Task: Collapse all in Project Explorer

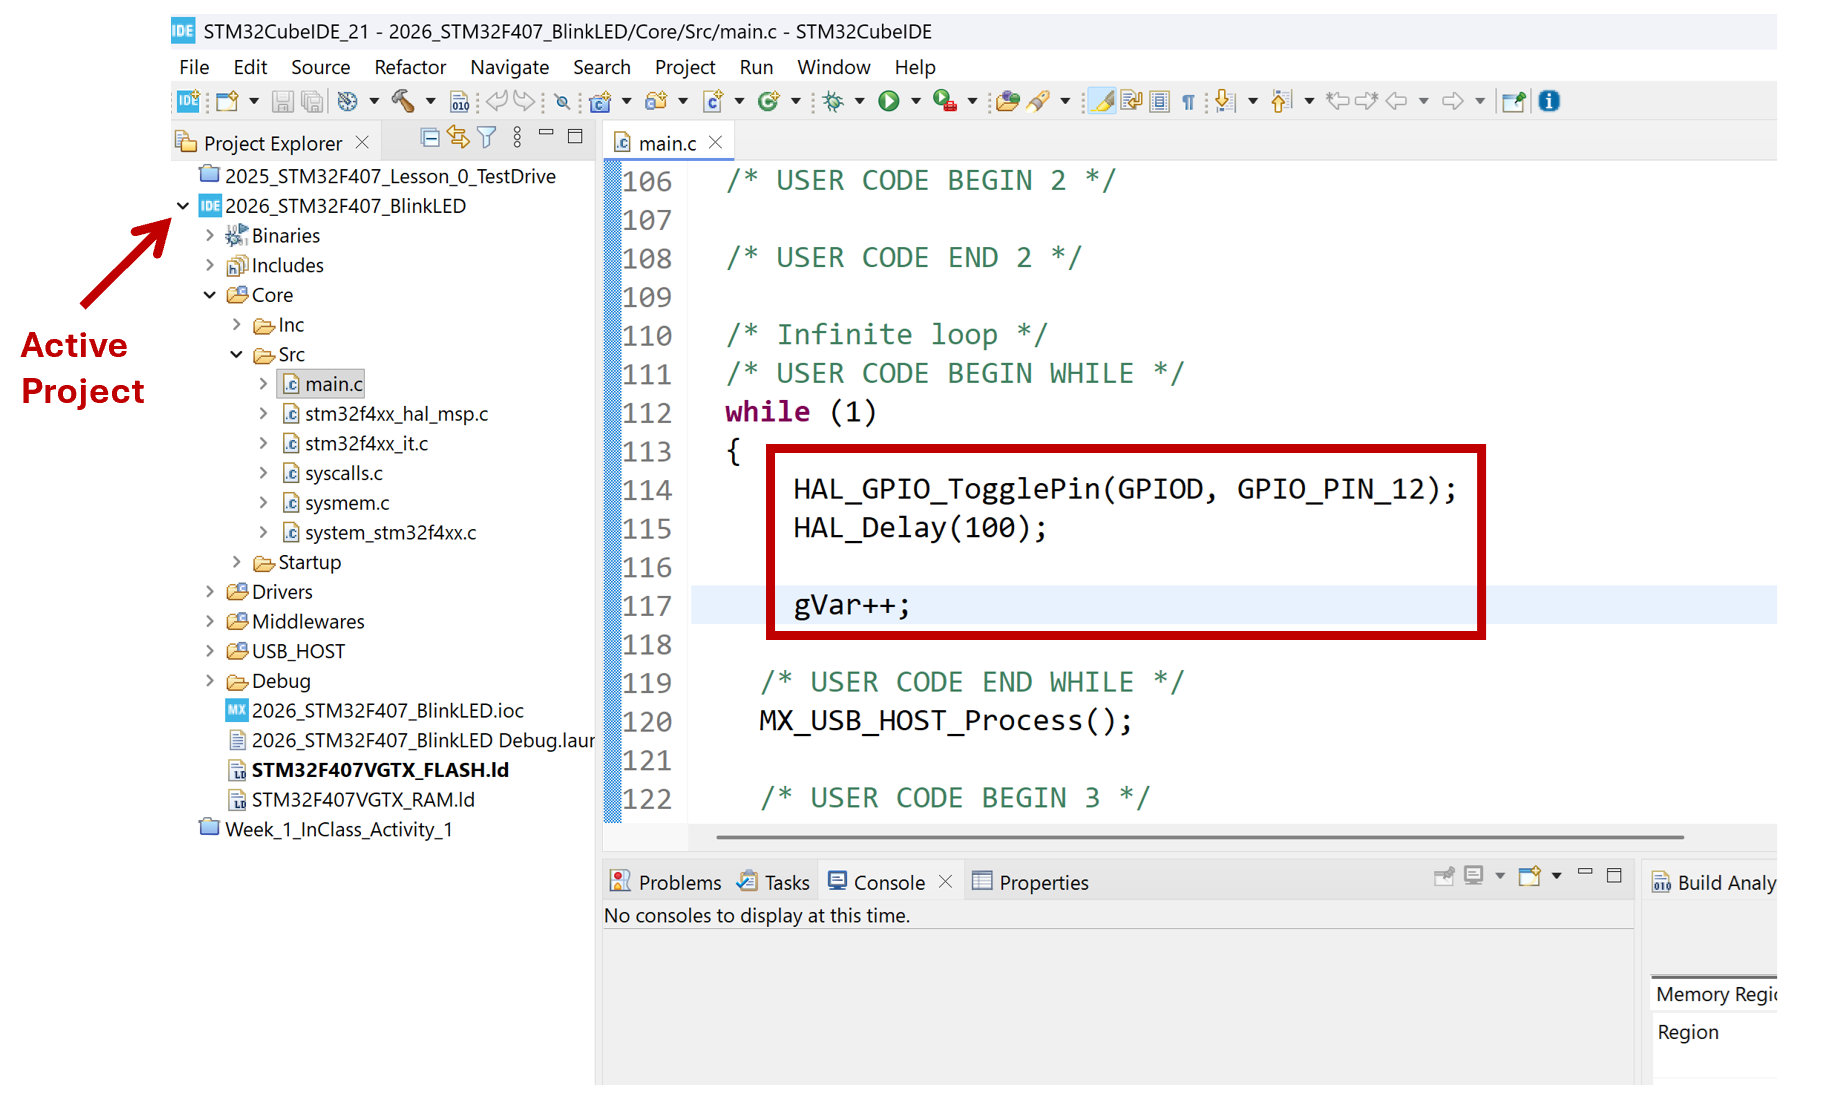Action: click(430, 138)
